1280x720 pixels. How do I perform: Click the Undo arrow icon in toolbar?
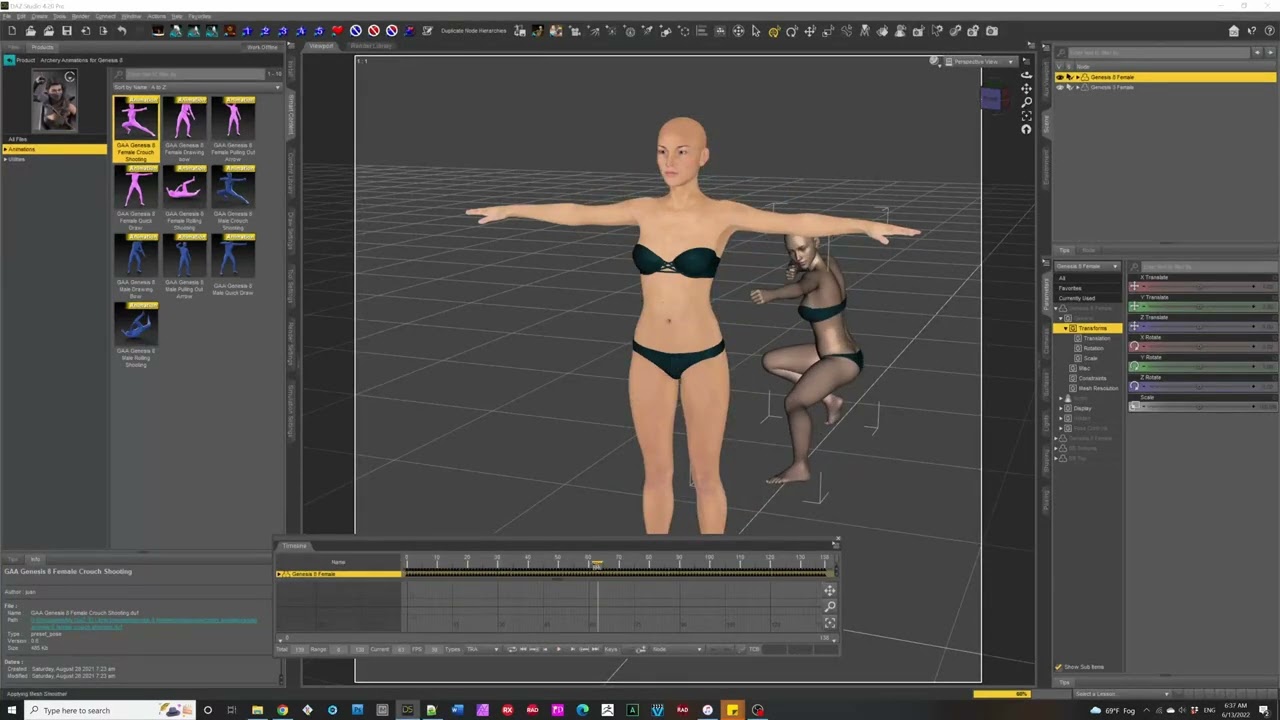pos(121,31)
